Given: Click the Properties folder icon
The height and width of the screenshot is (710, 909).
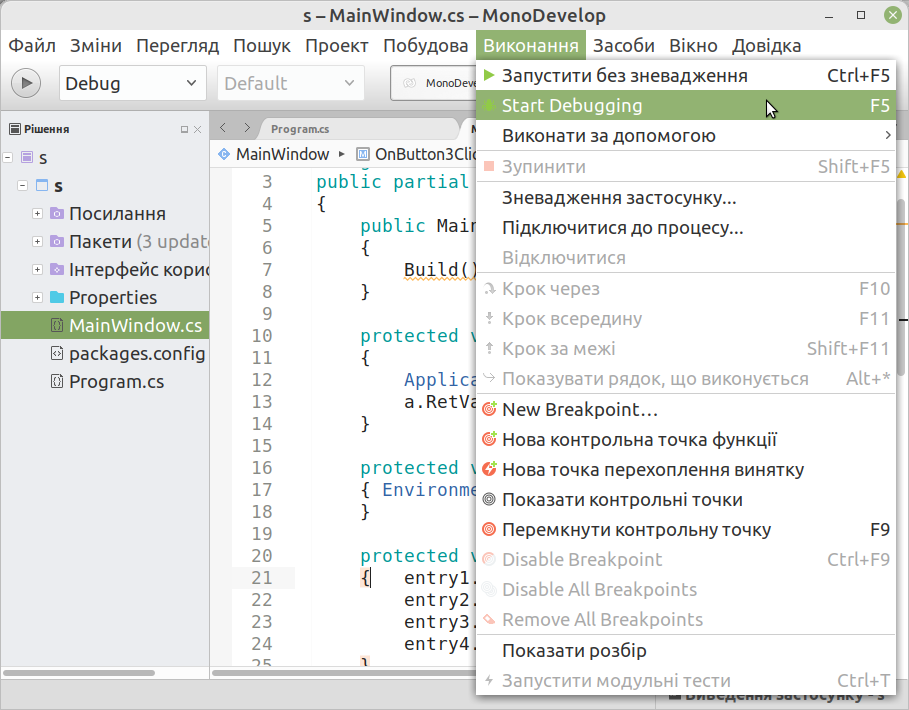Looking at the screenshot, I should (57, 297).
